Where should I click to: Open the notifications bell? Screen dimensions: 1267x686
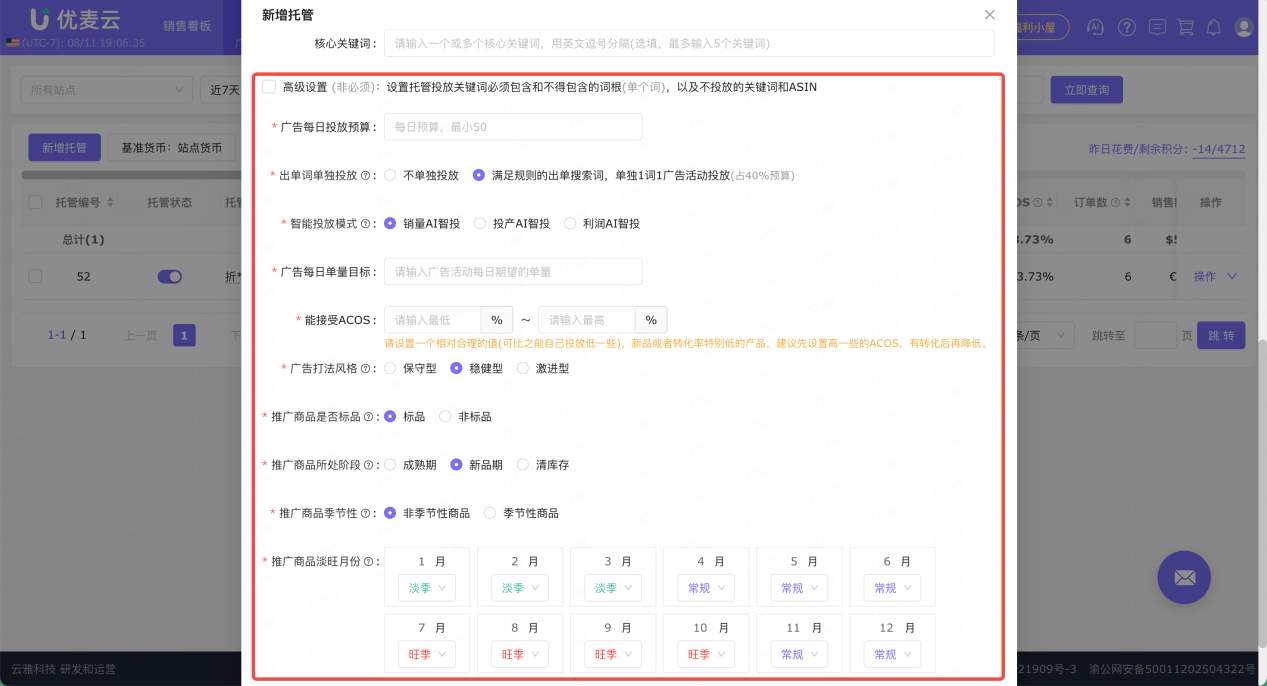[1213, 27]
